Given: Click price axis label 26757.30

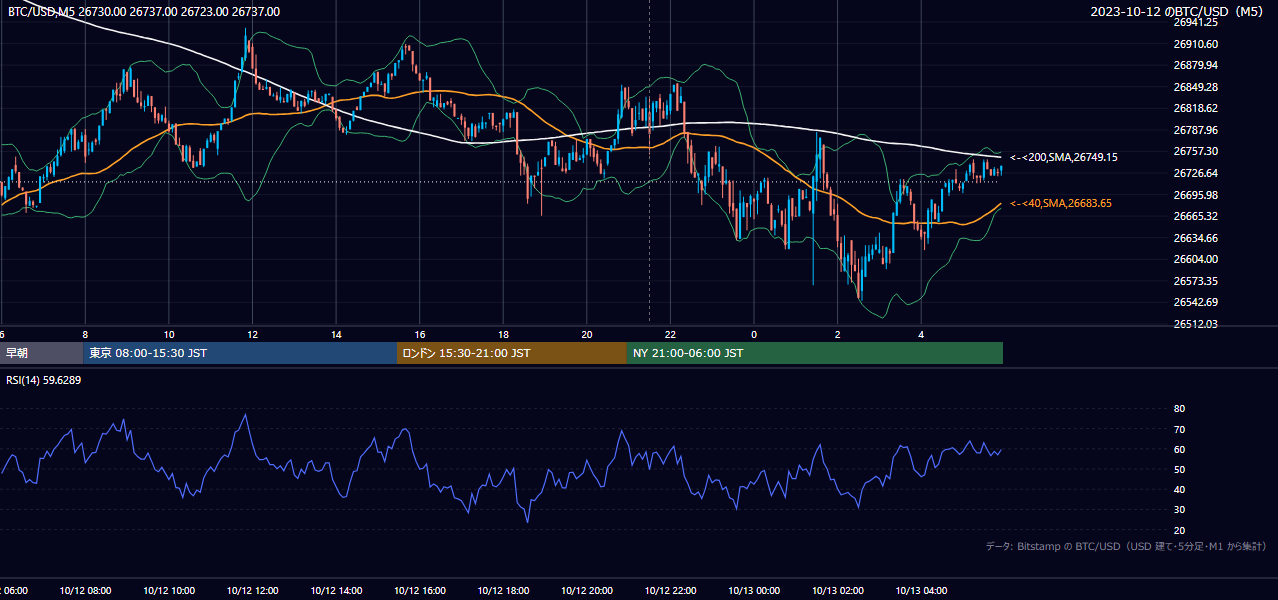Looking at the screenshot, I should coord(1195,151).
